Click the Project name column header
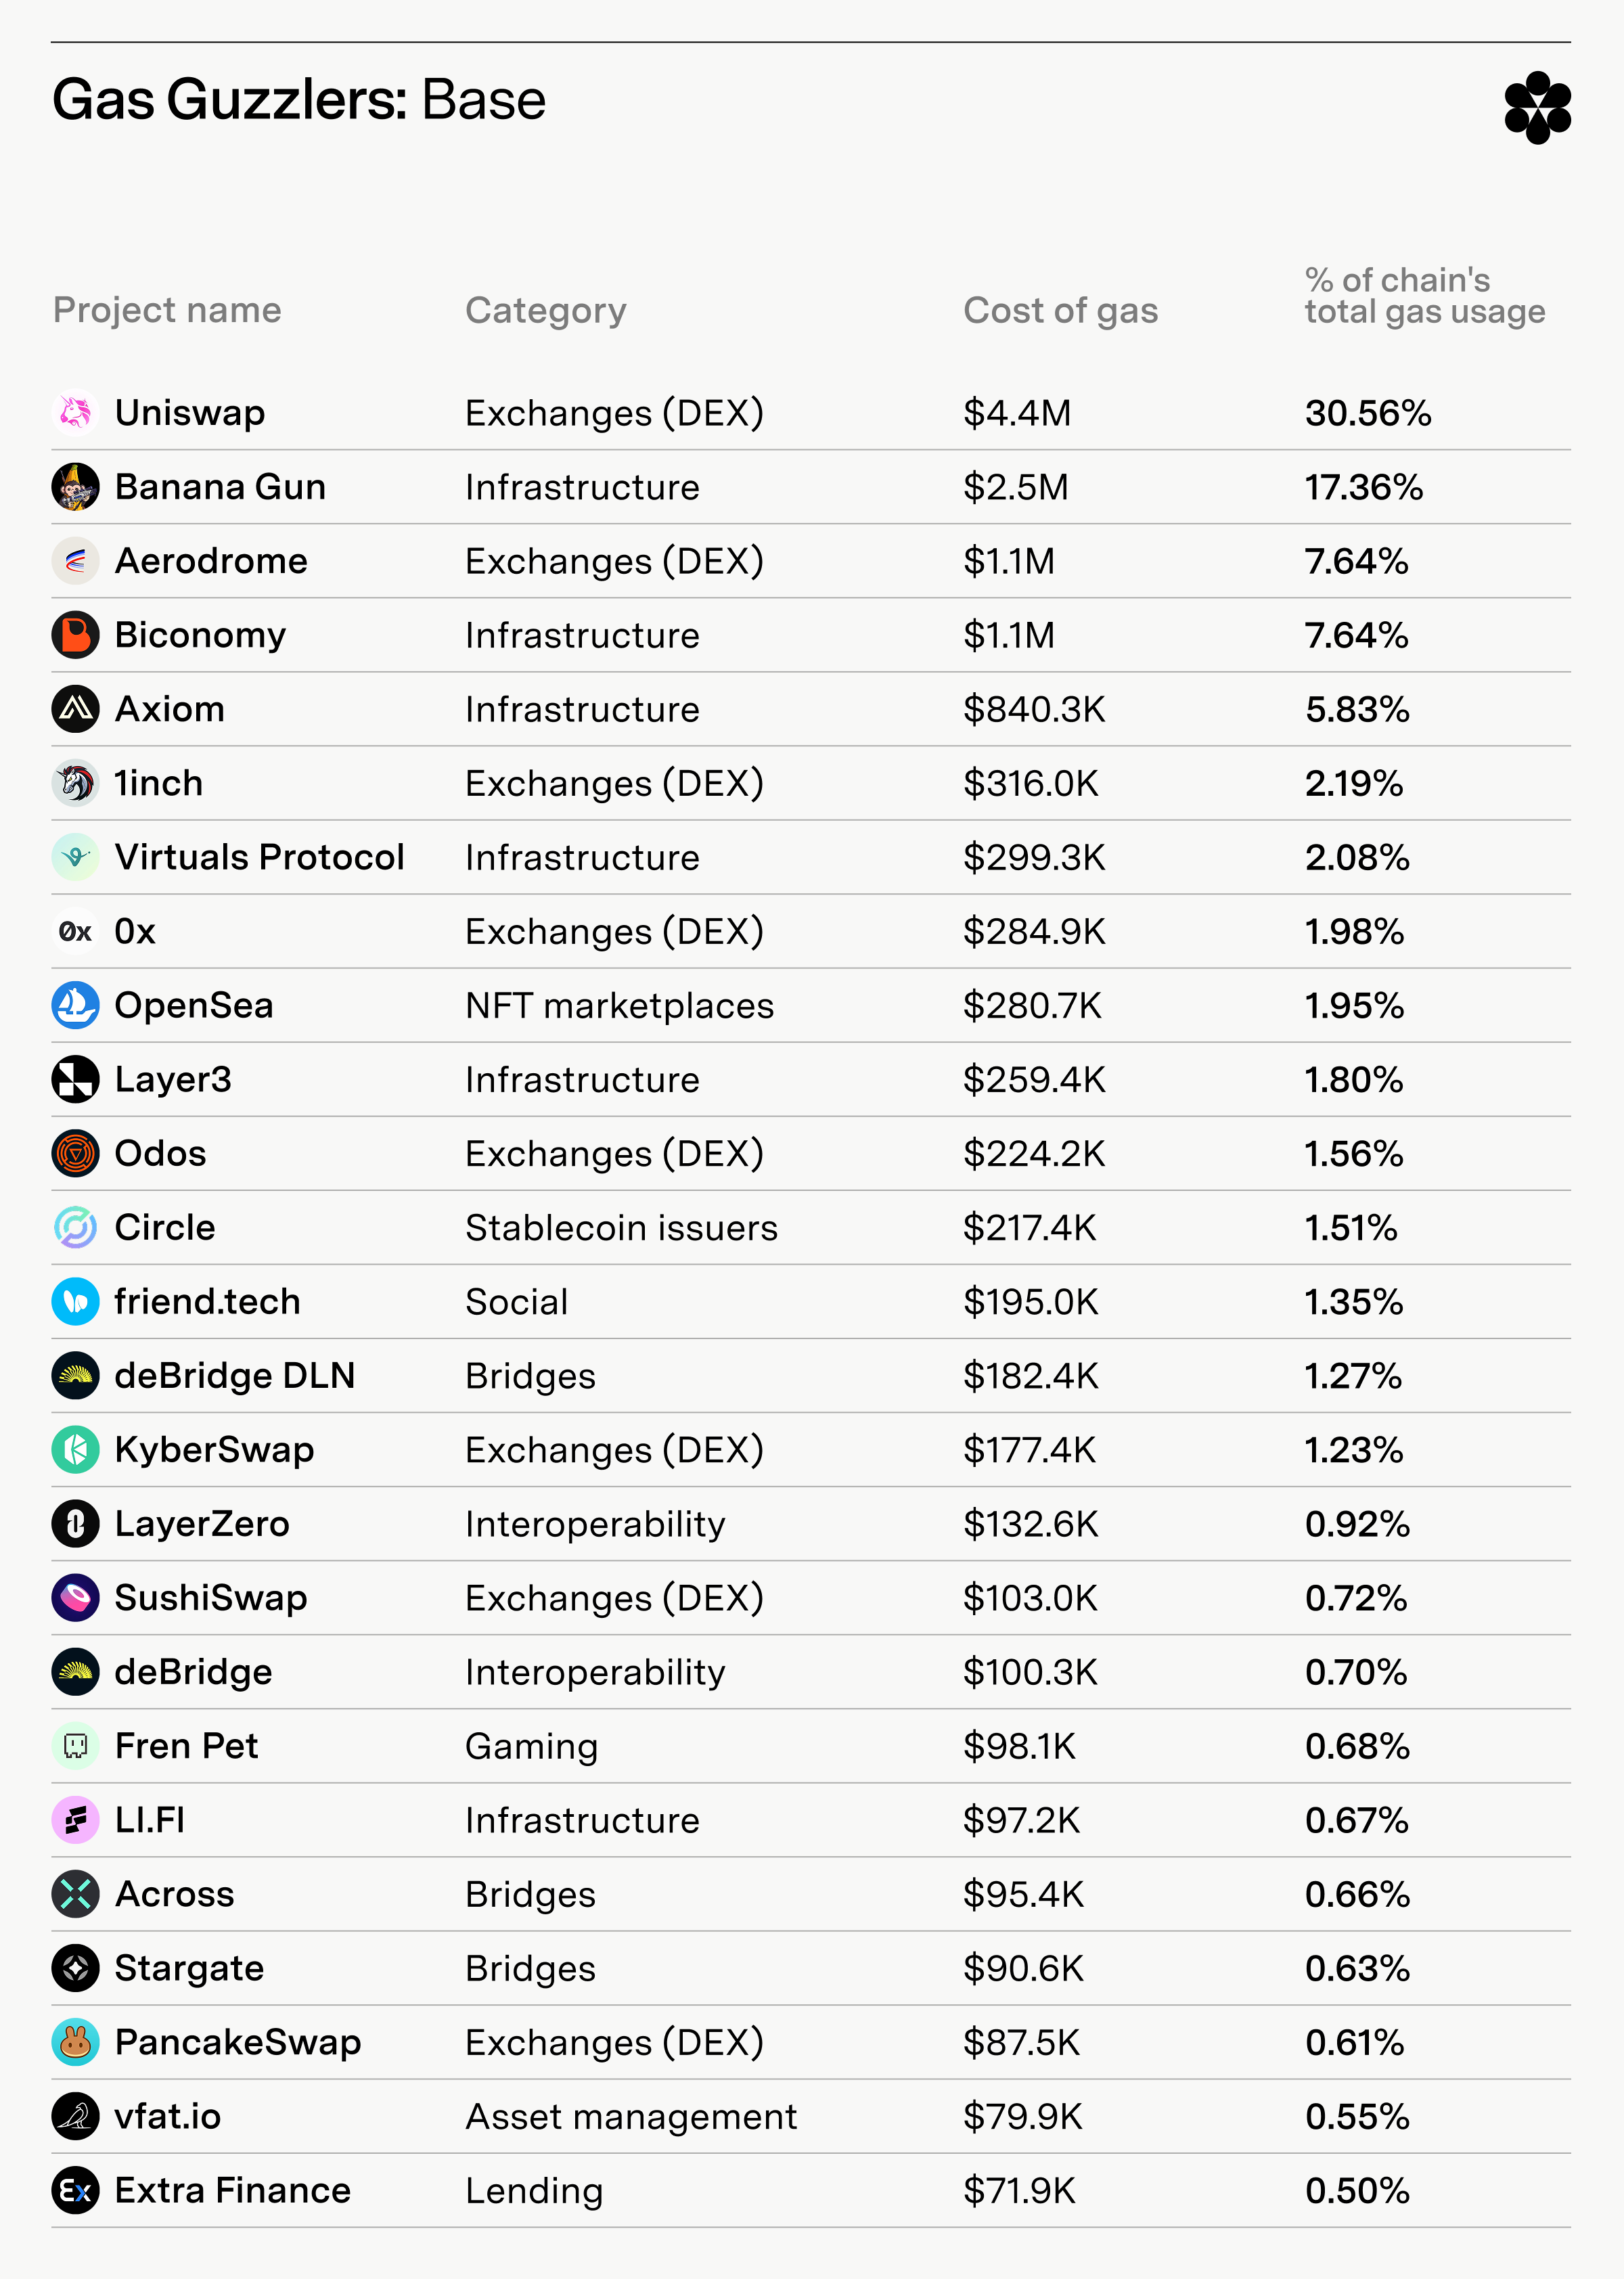This screenshot has width=1624, height=2279. click(167, 310)
